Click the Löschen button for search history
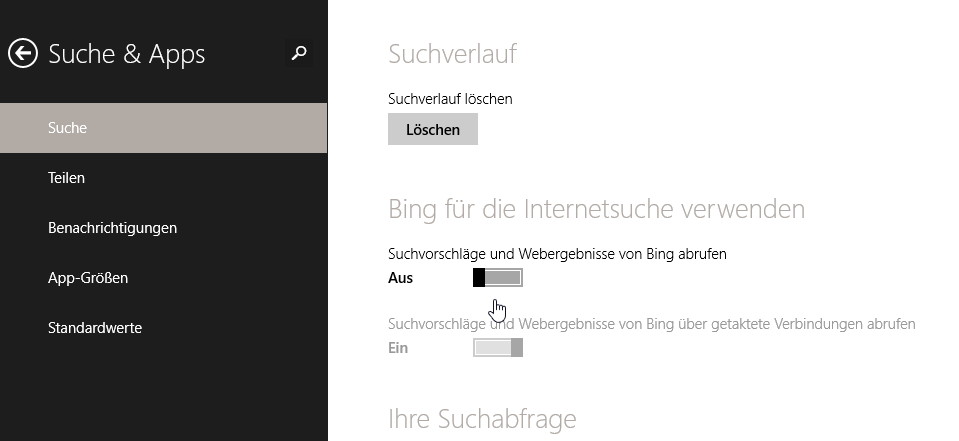Viewport: 959px width, 441px height. click(432, 130)
